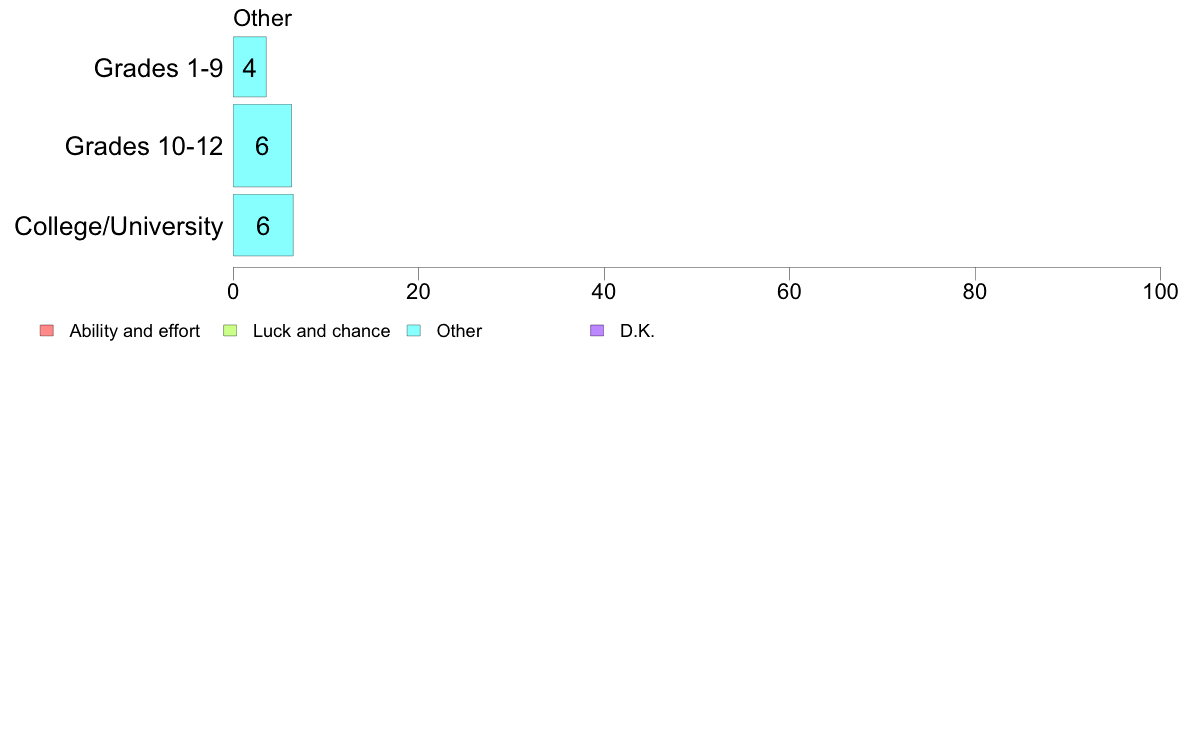
Task: Click the "Grades 1-9" axis label
Action: (158, 68)
